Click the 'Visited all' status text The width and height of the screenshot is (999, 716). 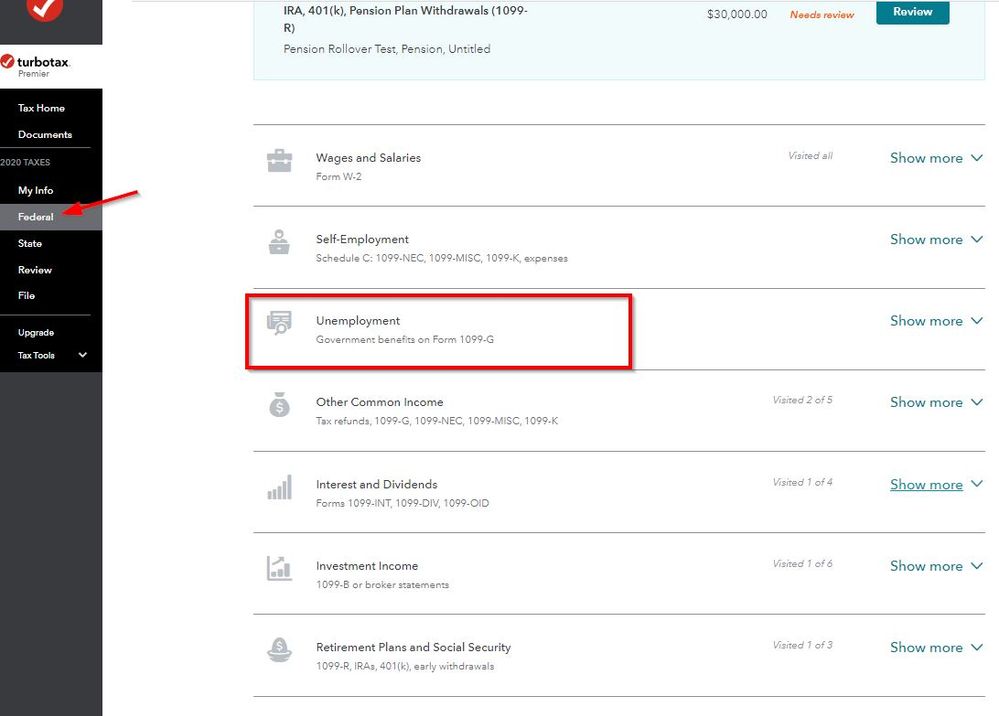(810, 155)
